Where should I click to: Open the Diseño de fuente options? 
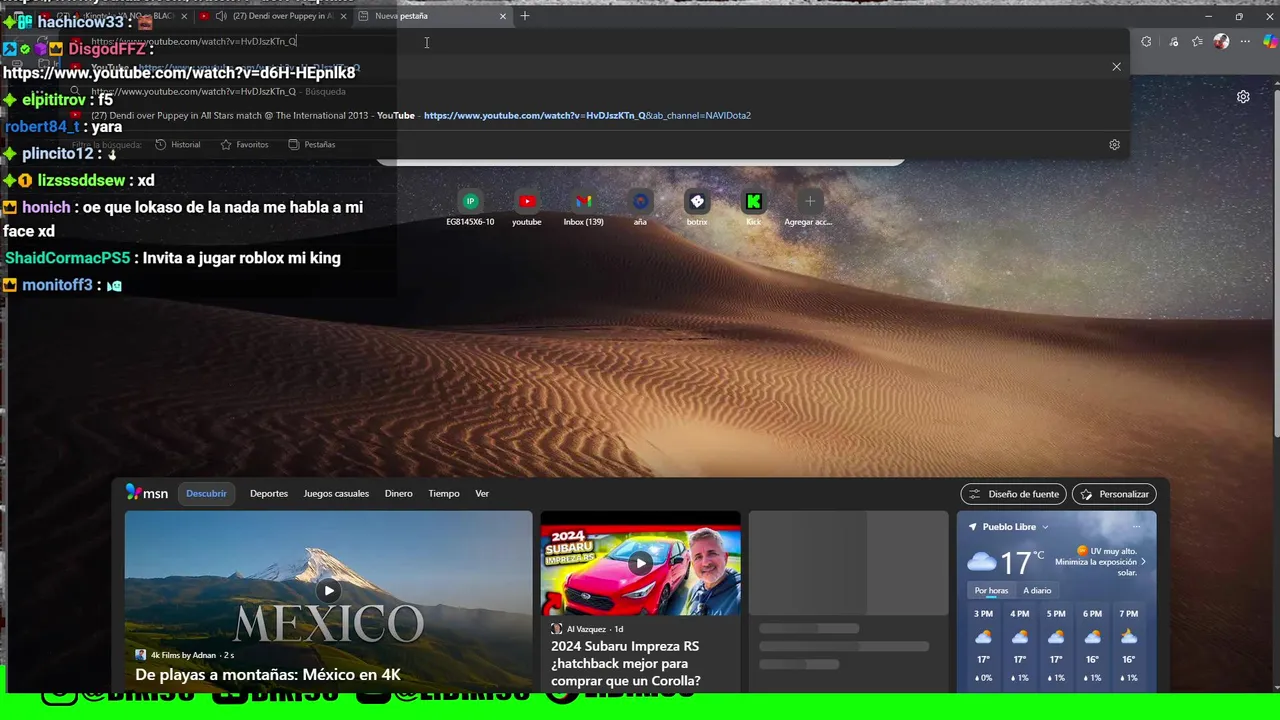1014,494
